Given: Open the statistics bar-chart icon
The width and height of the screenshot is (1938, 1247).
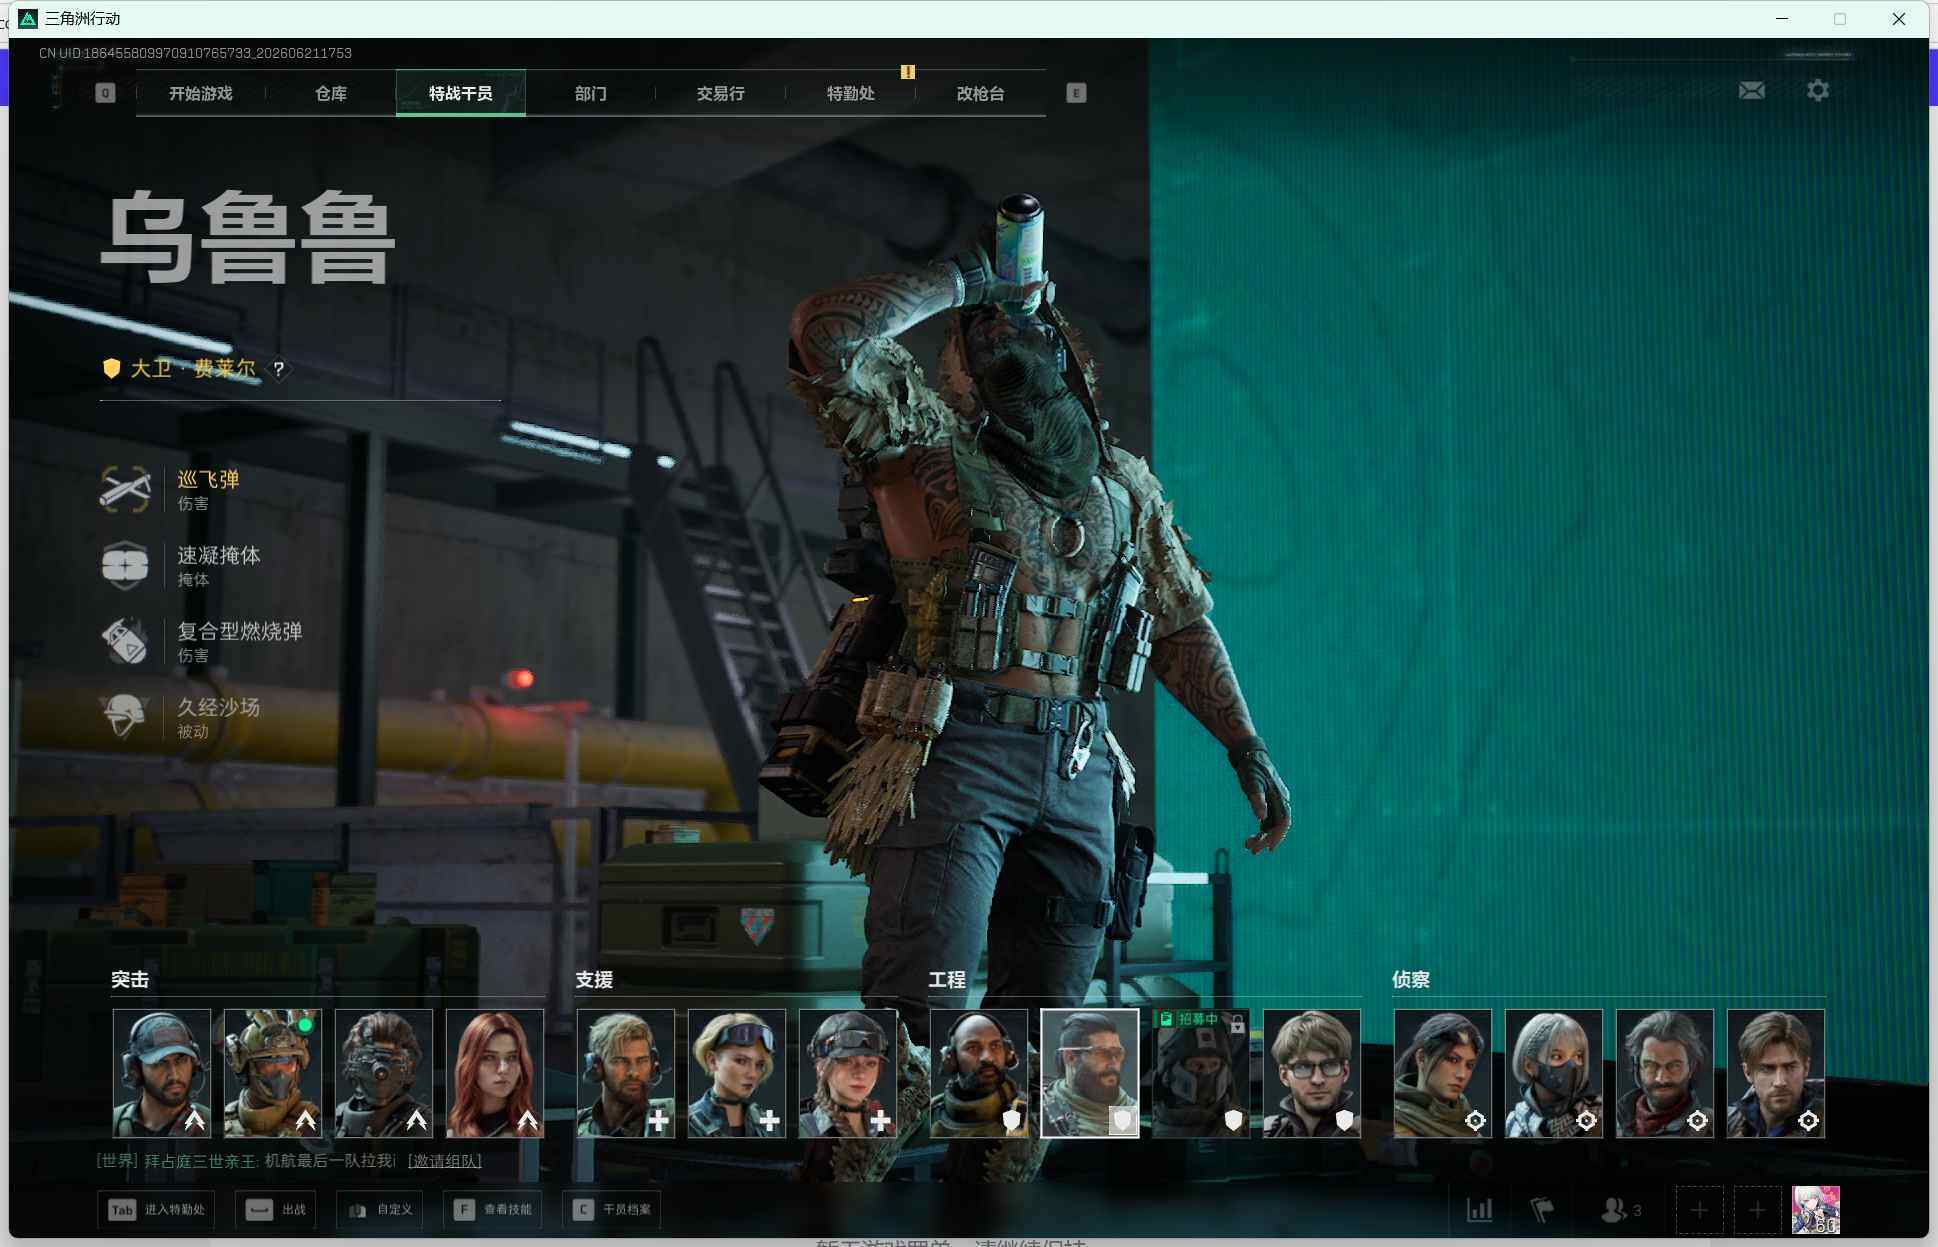Looking at the screenshot, I should click(x=1480, y=1210).
